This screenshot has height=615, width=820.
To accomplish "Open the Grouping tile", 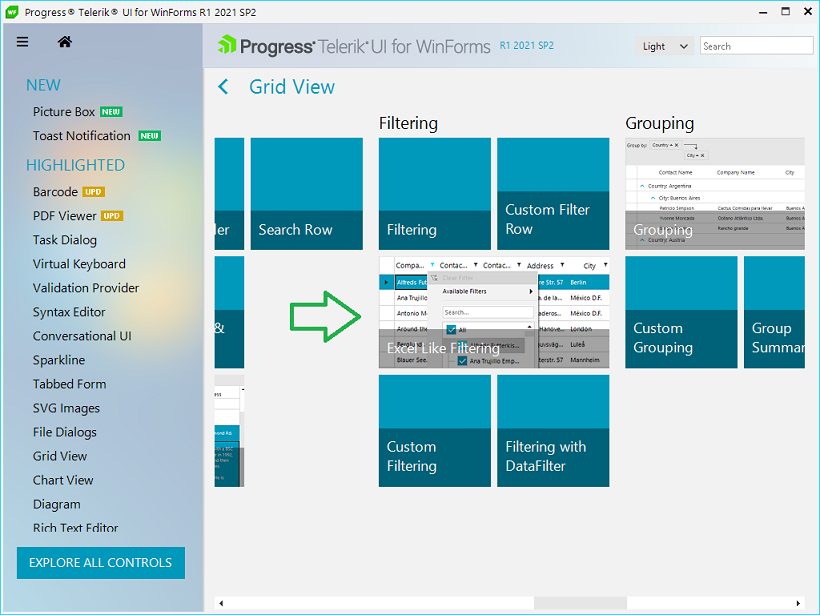I will (x=715, y=194).
